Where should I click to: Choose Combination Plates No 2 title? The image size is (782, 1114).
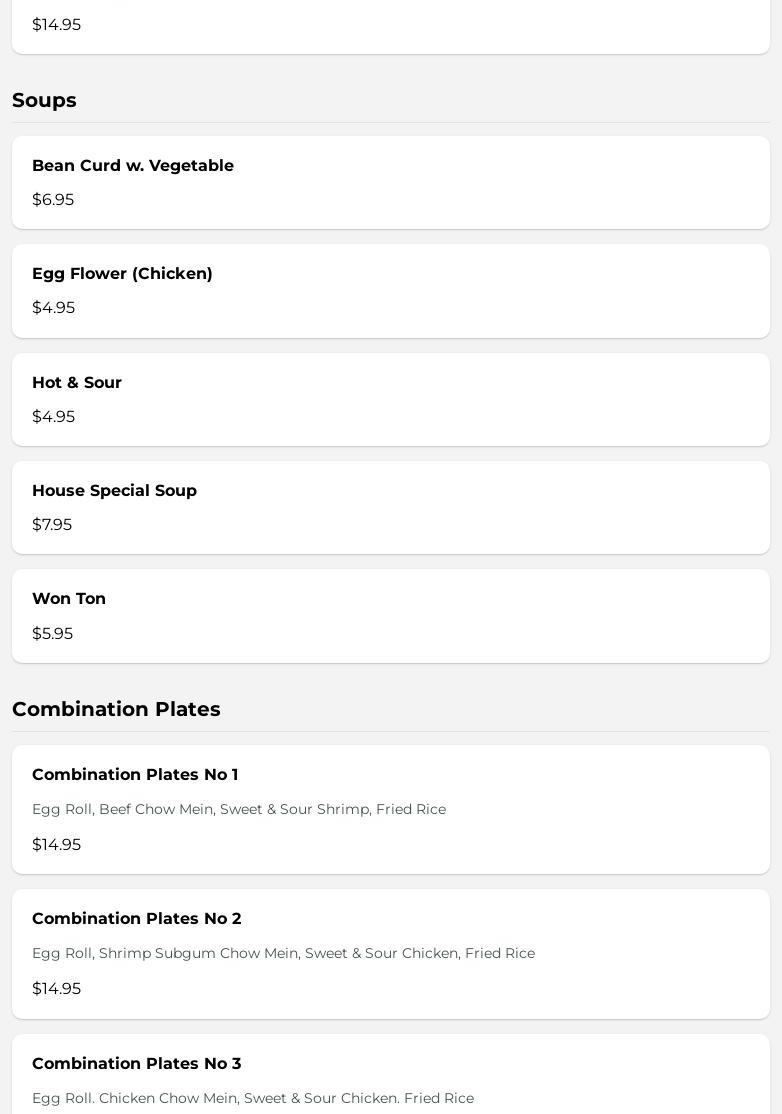[136, 919]
